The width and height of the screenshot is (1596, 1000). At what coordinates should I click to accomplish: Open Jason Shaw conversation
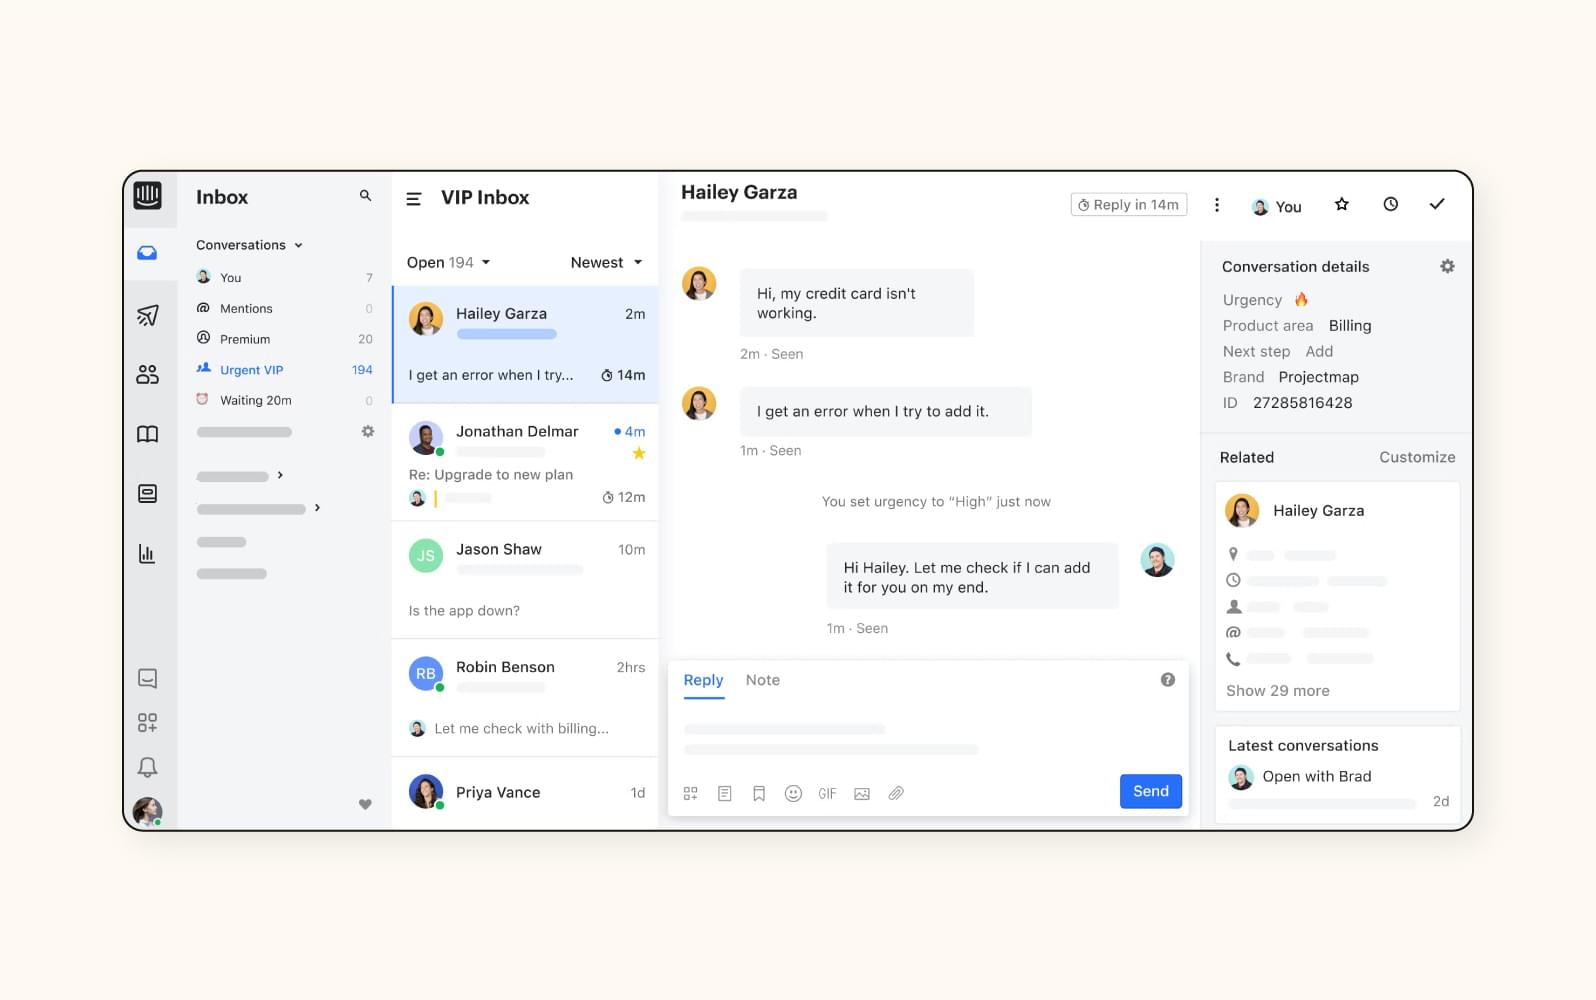click(526, 580)
